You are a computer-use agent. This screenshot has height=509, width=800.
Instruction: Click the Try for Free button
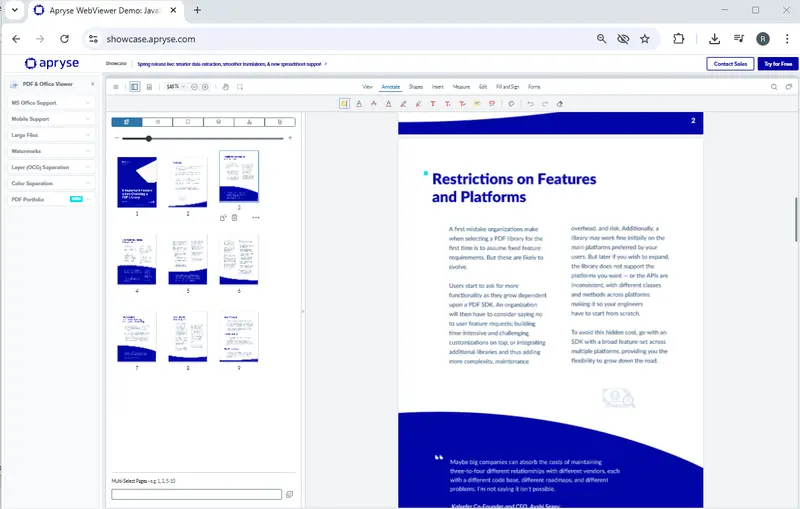[778, 64]
